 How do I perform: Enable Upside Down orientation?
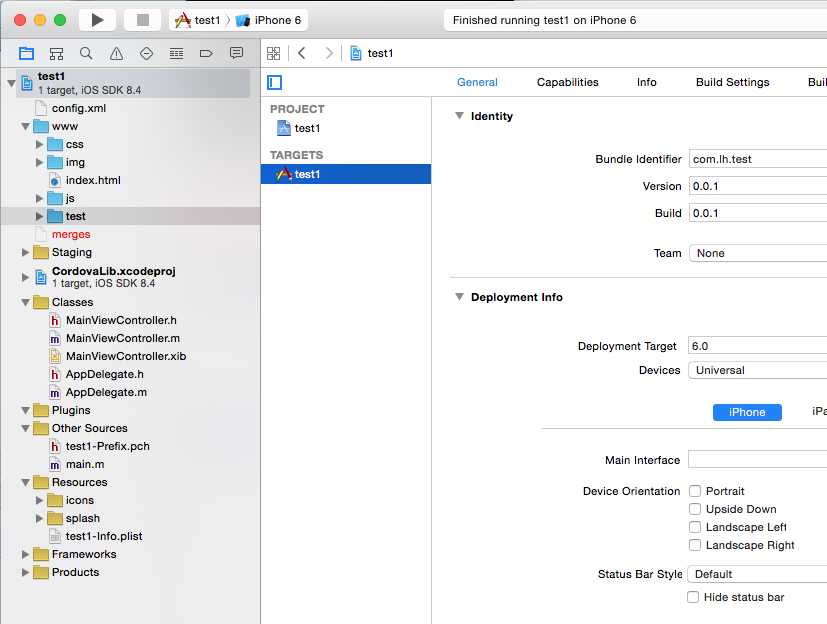coord(695,509)
